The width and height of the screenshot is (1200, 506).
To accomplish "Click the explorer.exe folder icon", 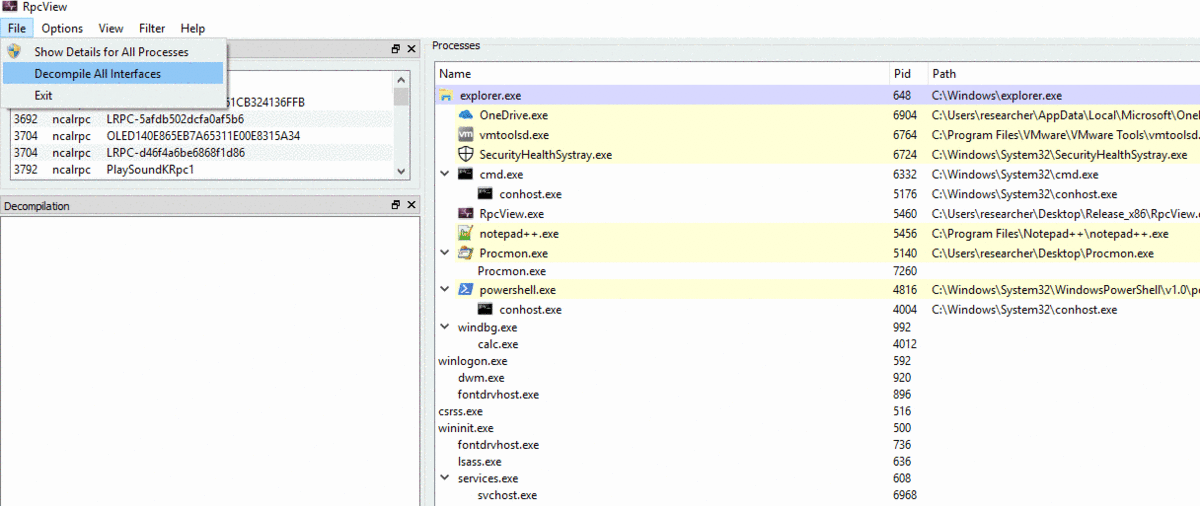I will 446,96.
